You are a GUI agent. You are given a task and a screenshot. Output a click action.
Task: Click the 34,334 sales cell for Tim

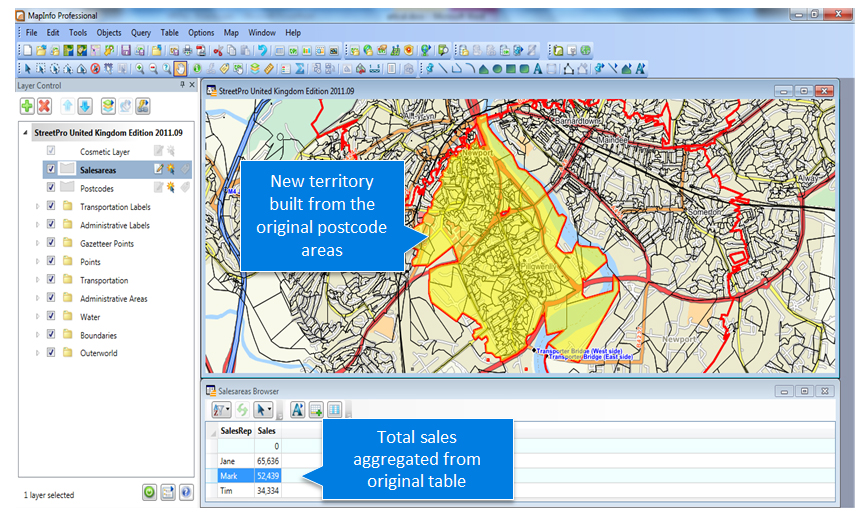pos(267,490)
